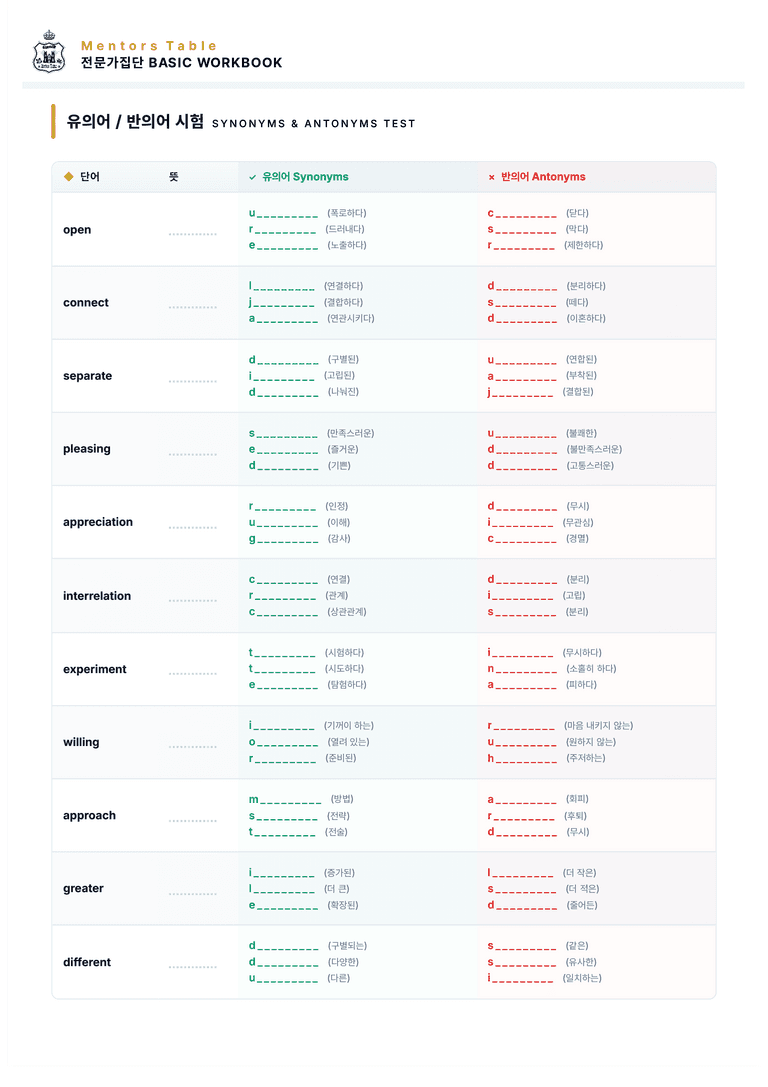This screenshot has width=768, height=1087.
Task: Click the synonym blank hinted (감사) for appreciation
Action: (x=283, y=539)
